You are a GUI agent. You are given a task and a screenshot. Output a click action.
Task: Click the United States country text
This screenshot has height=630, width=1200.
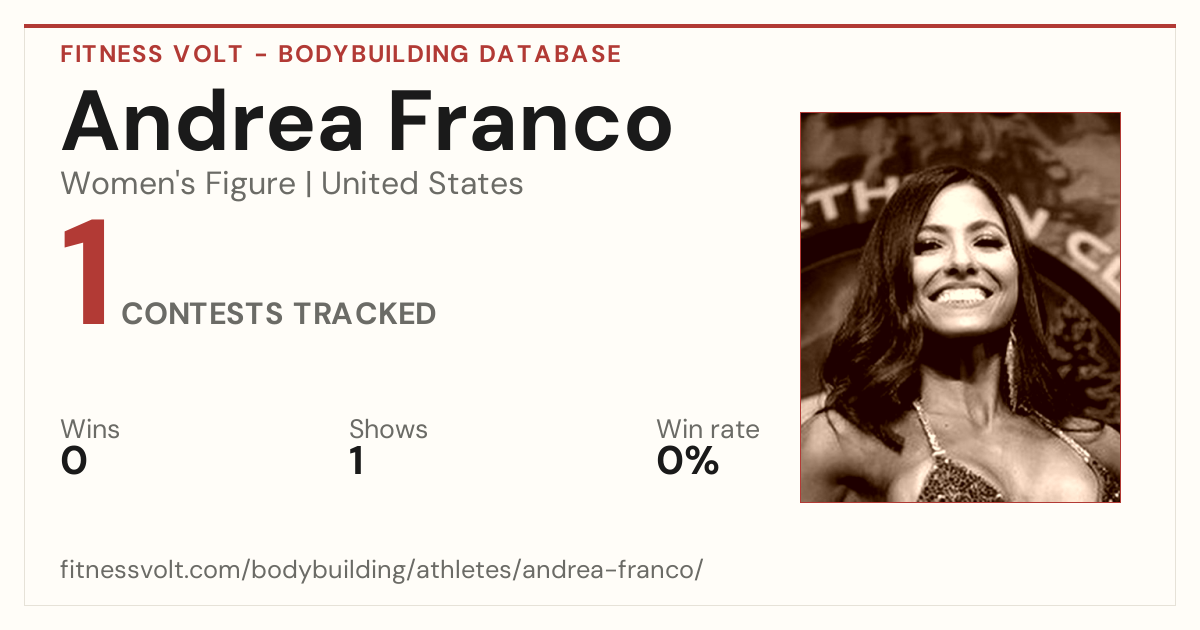(422, 184)
